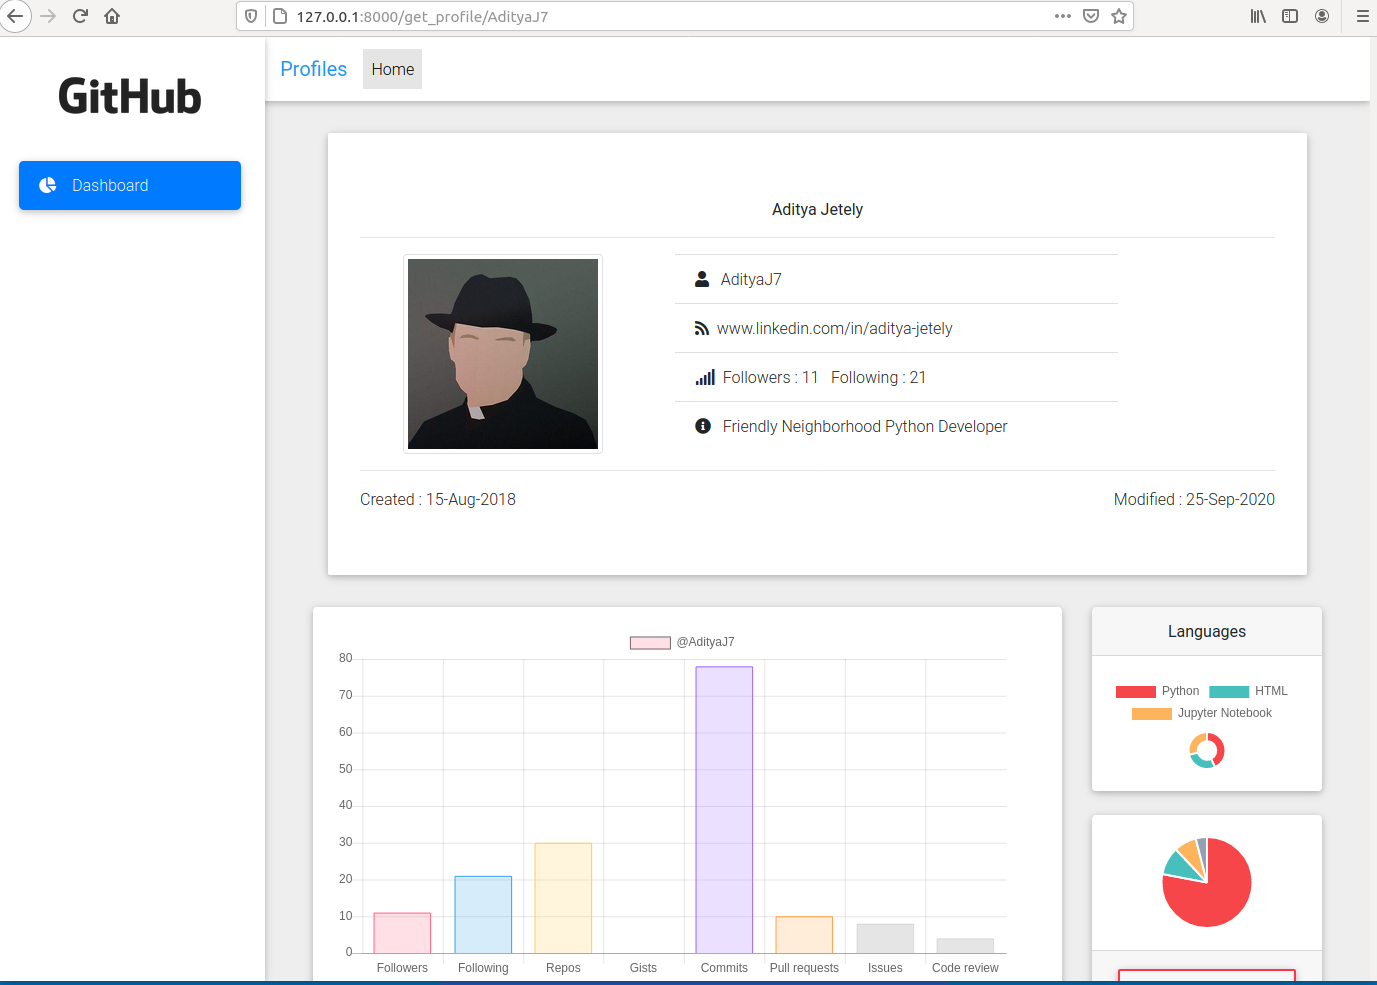Screen dimensions: 1377x985
Task: Click the Modified : 25-Sep-2020 text
Action: tap(1194, 499)
